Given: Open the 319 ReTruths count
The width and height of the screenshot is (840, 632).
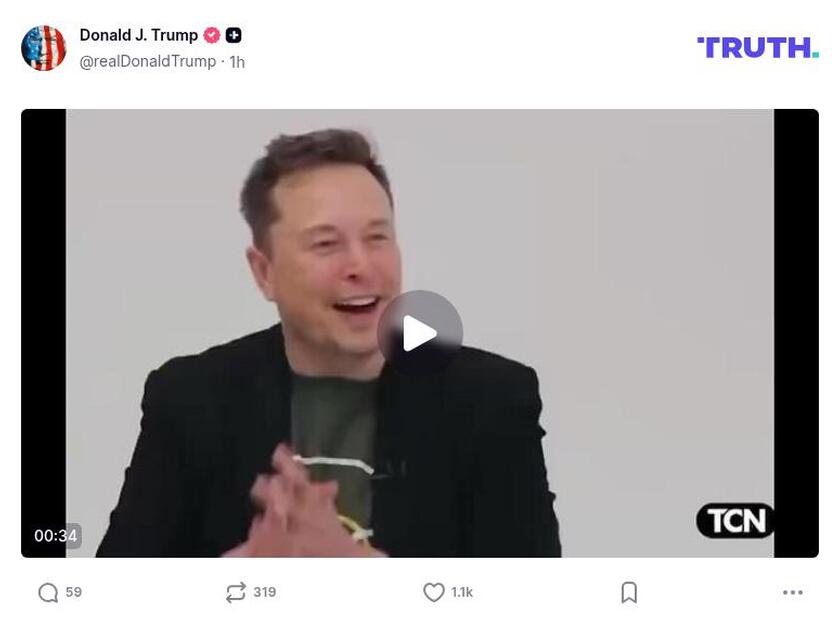Looking at the screenshot, I should (265, 592).
